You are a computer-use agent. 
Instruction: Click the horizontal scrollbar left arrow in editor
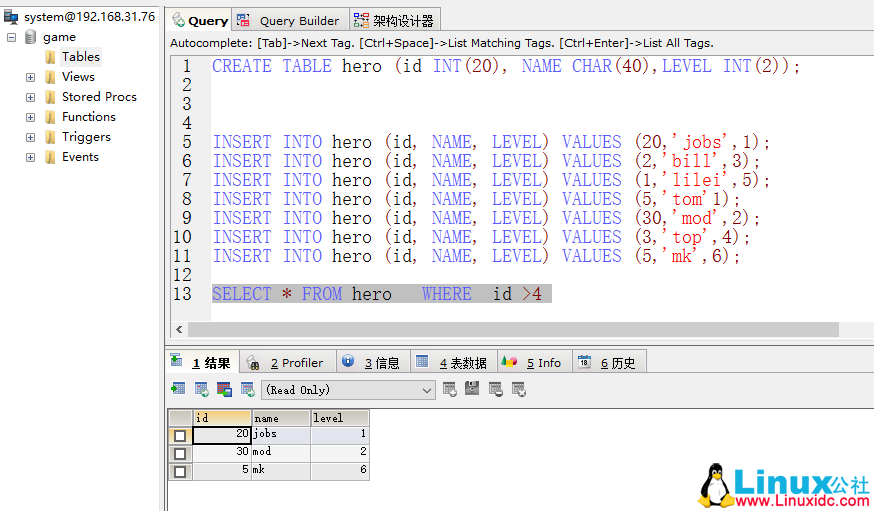pyautogui.click(x=179, y=329)
